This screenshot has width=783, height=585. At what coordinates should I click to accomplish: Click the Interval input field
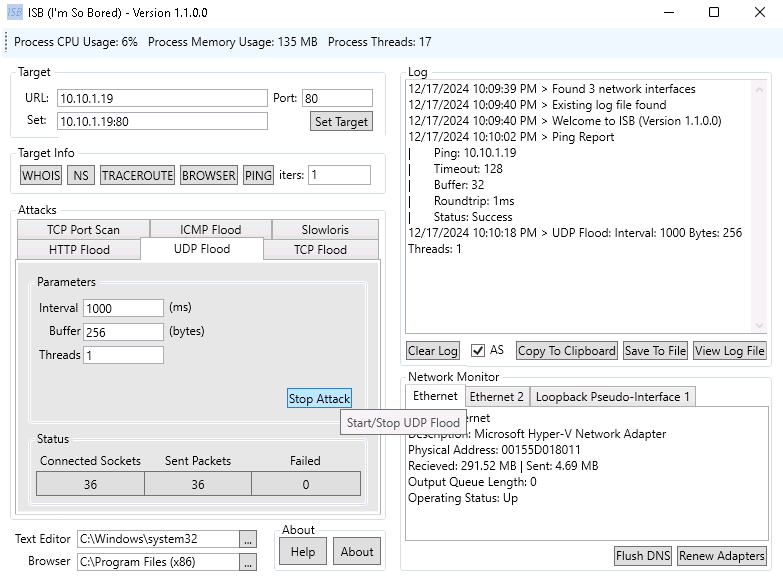tap(123, 308)
